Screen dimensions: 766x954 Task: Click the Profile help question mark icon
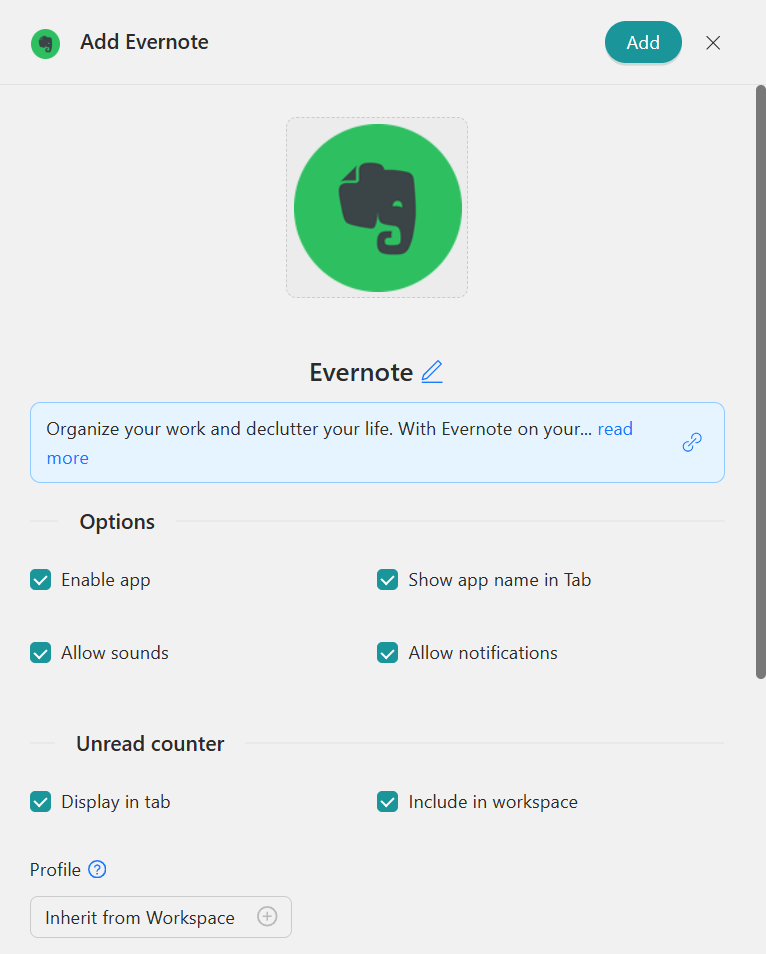click(97, 870)
